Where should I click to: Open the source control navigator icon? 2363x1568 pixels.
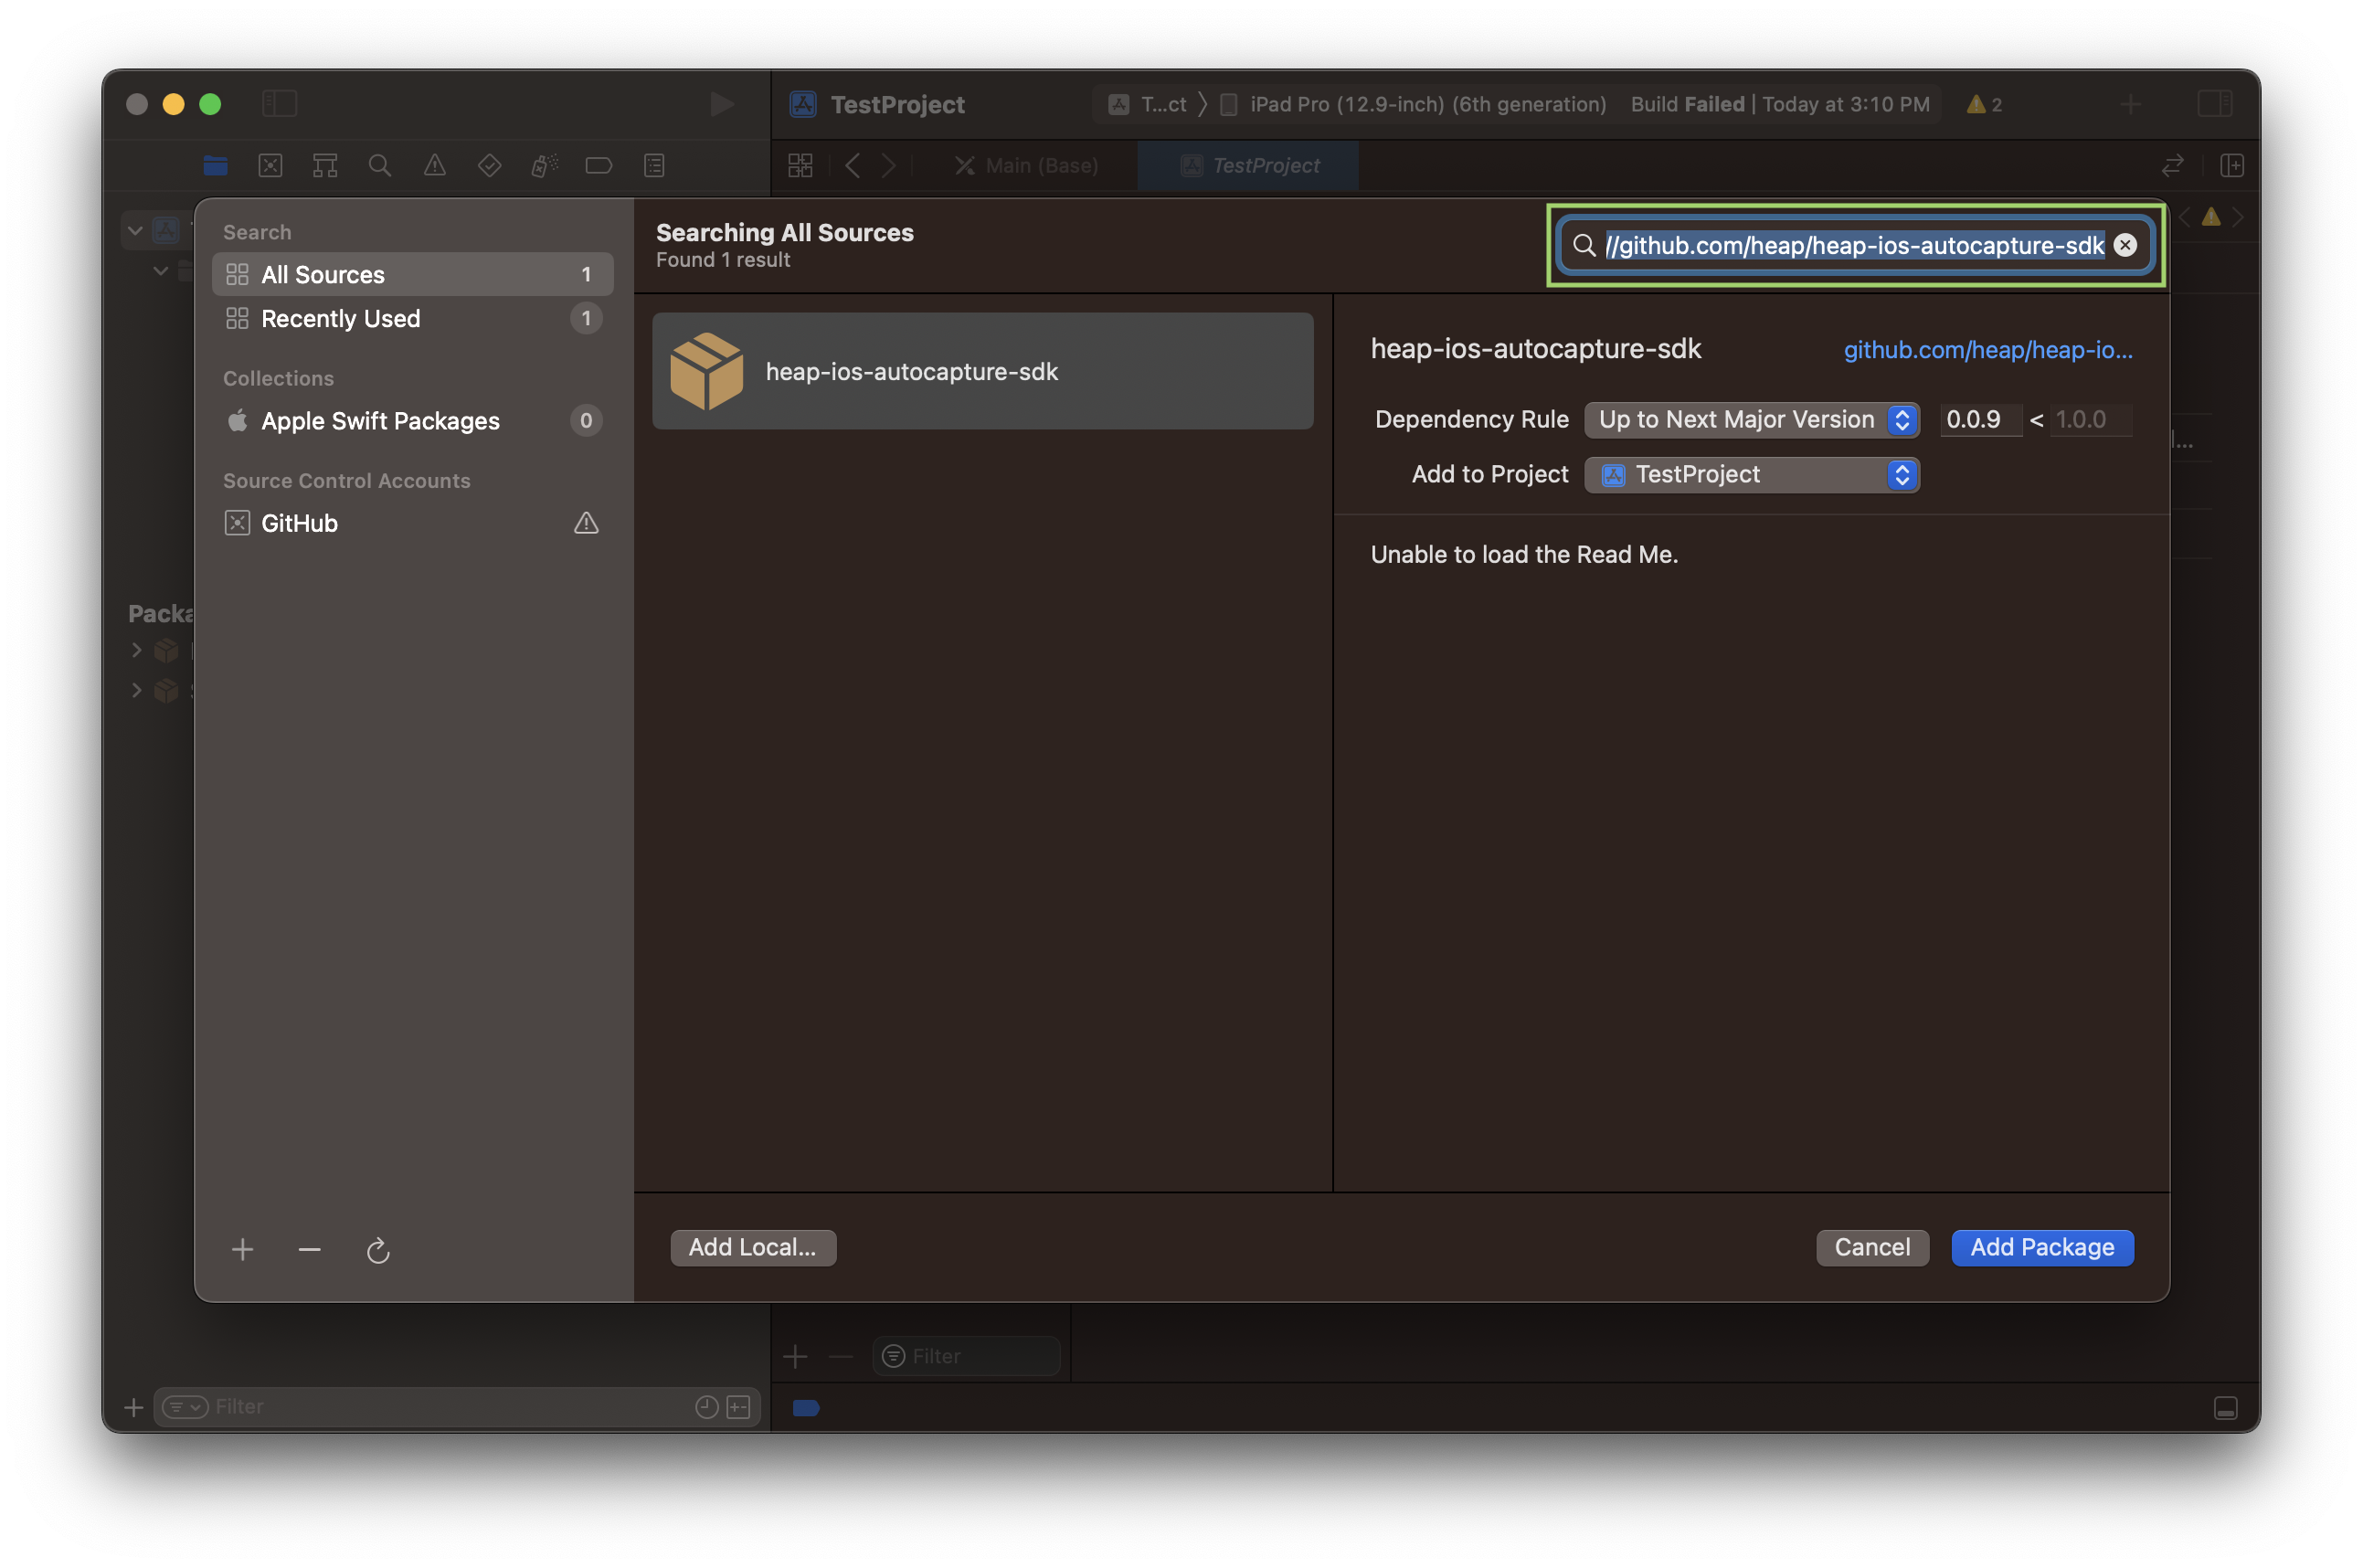(270, 166)
